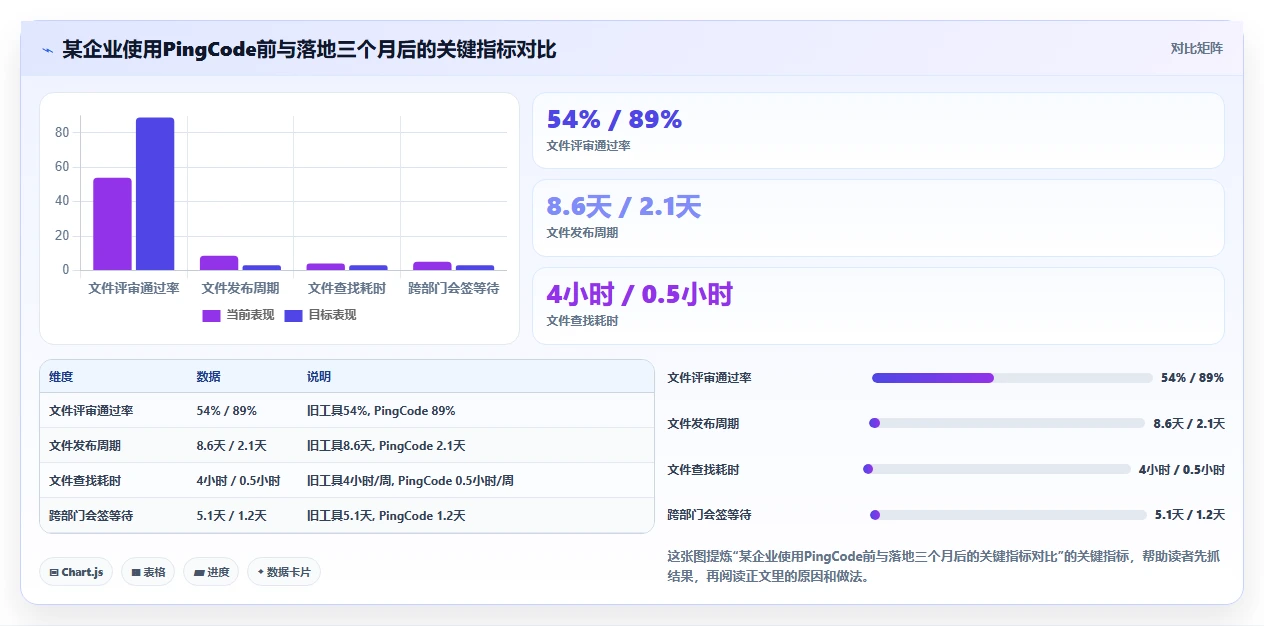Click the progress value 5.1天 / 1.2天
1264x626 pixels.
[x=1190, y=515]
